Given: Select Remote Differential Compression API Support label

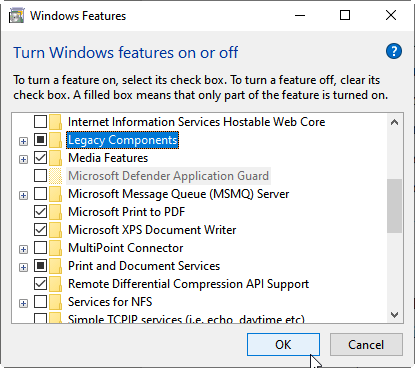Looking at the screenshot, I should [189, 284].
